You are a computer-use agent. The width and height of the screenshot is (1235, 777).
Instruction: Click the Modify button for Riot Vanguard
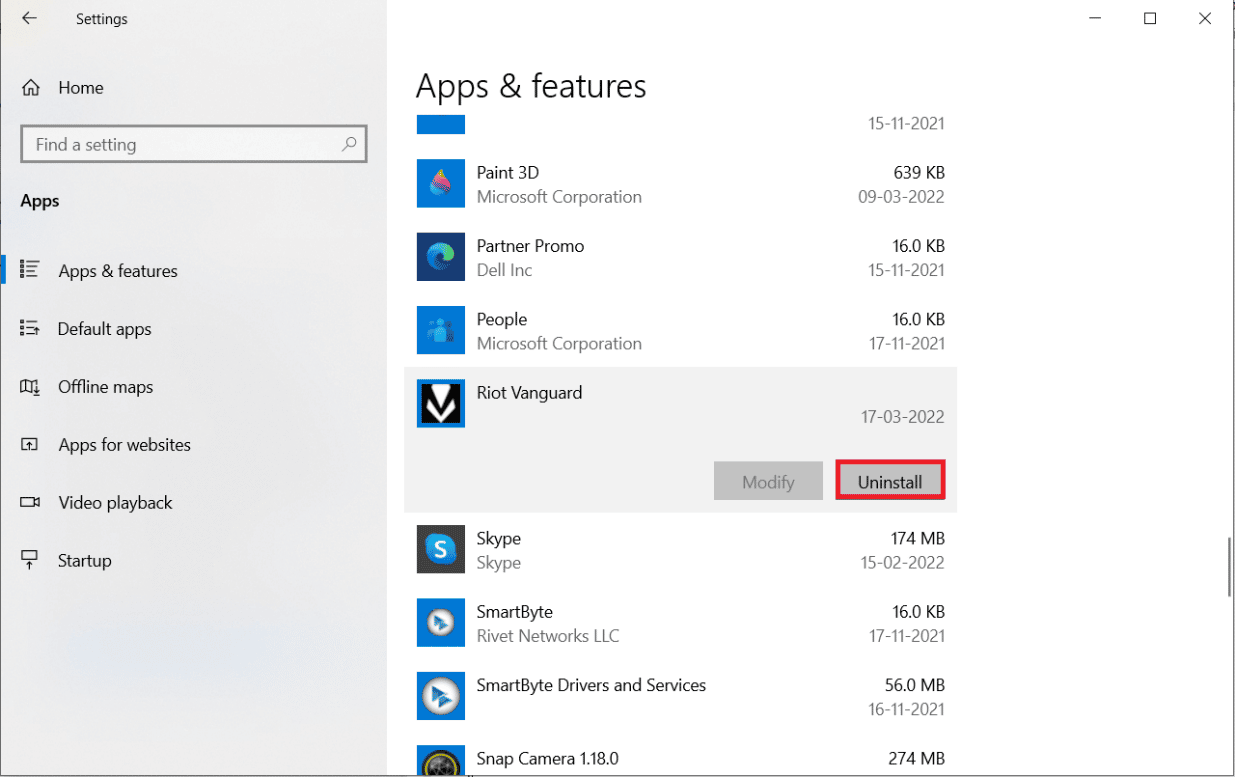click(768, 481)
